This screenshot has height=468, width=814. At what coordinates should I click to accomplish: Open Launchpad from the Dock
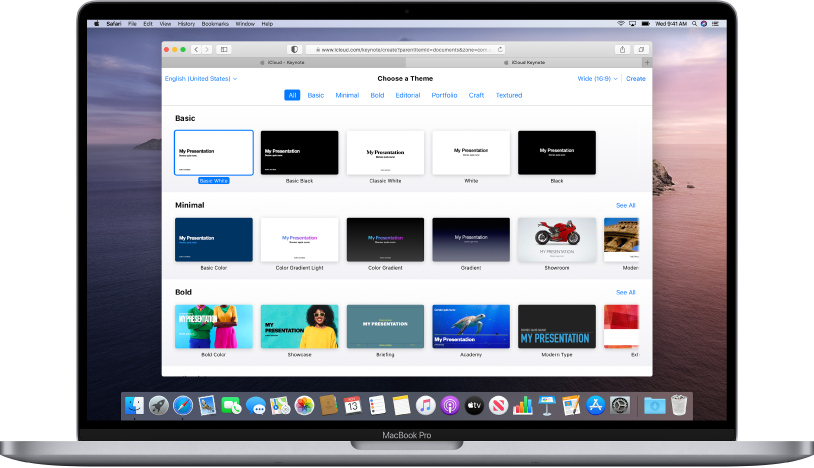coord(159,405)
